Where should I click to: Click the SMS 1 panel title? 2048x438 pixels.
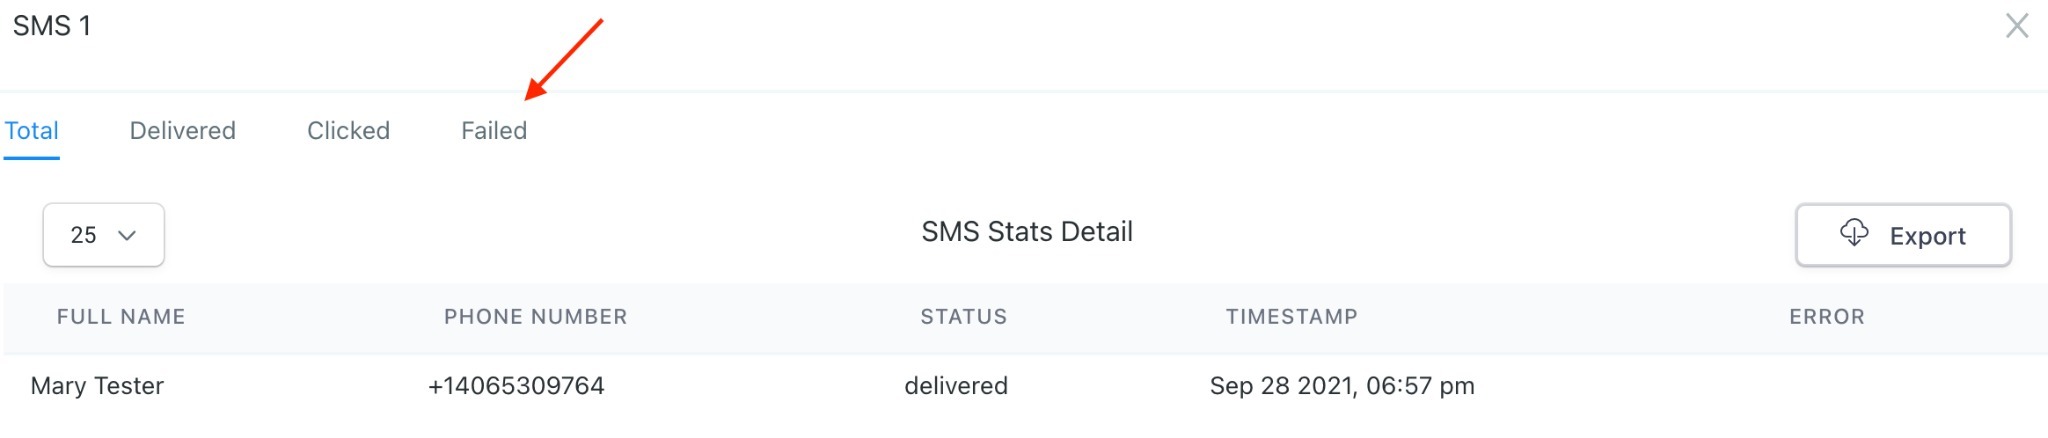[52, 26]
